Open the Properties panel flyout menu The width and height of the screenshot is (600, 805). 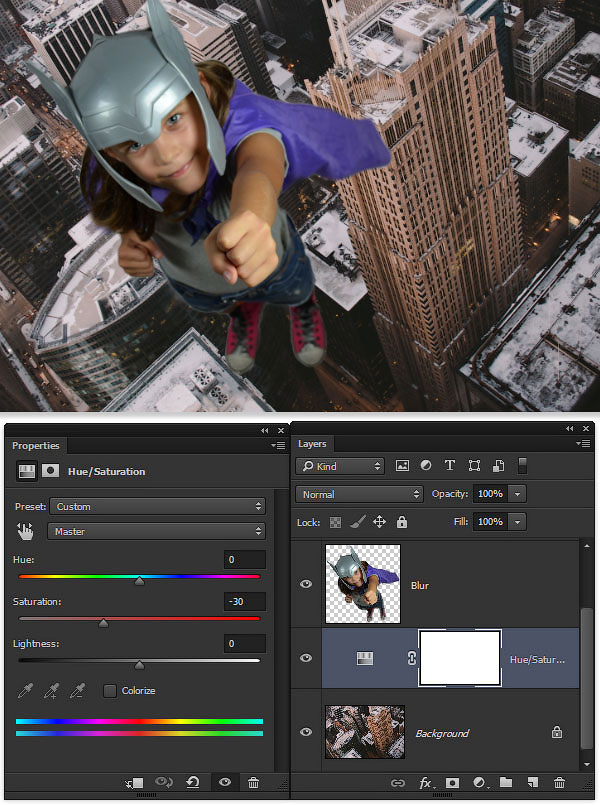tap(279, 445)
